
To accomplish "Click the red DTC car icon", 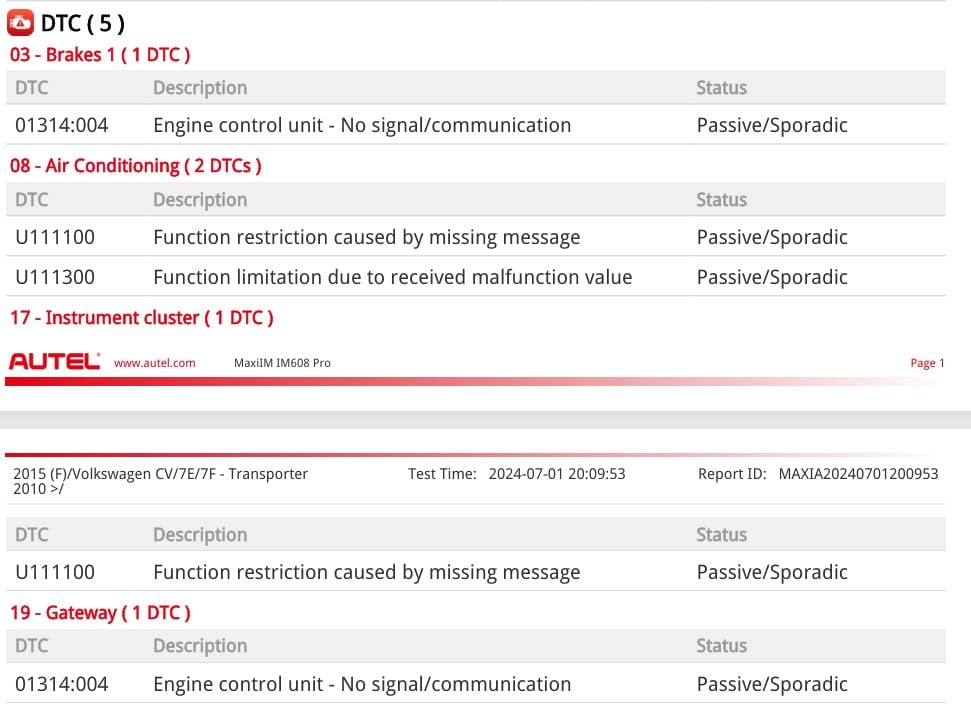I will pyautogui.click(x=20, y=22).
